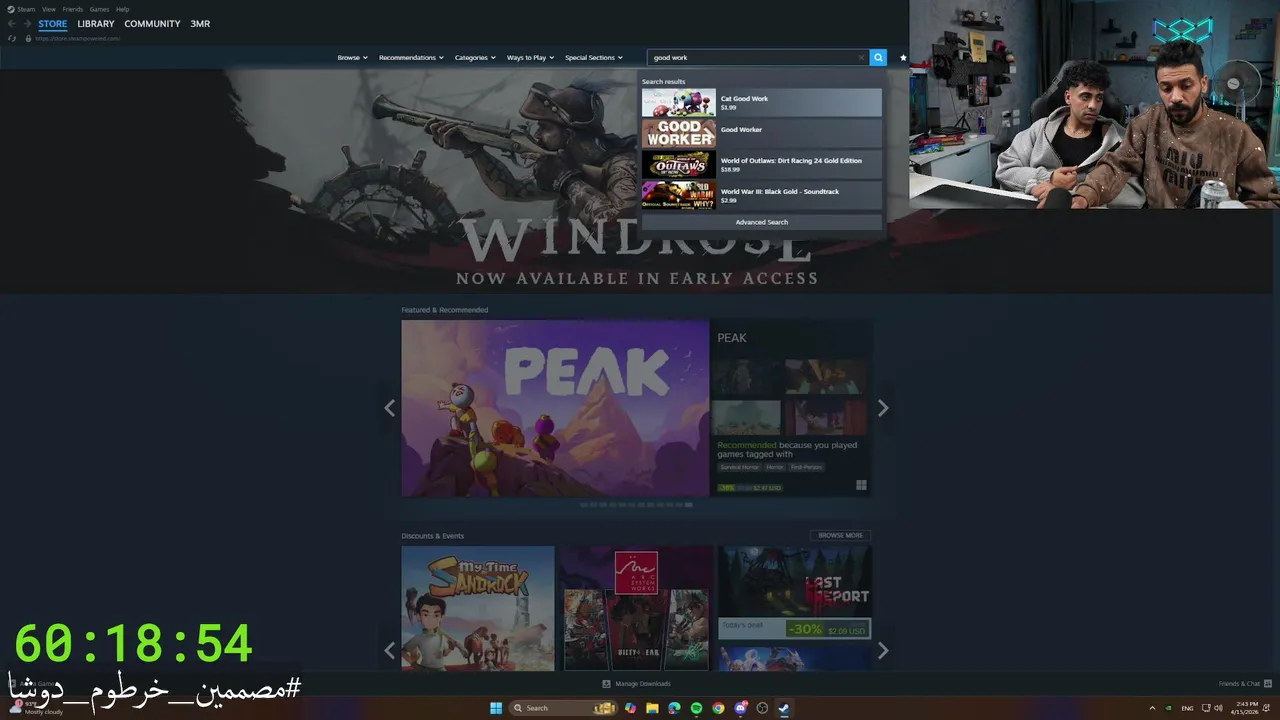Select the Good Worker search result
1280x720 pixels.
click(x=762, y=133)
